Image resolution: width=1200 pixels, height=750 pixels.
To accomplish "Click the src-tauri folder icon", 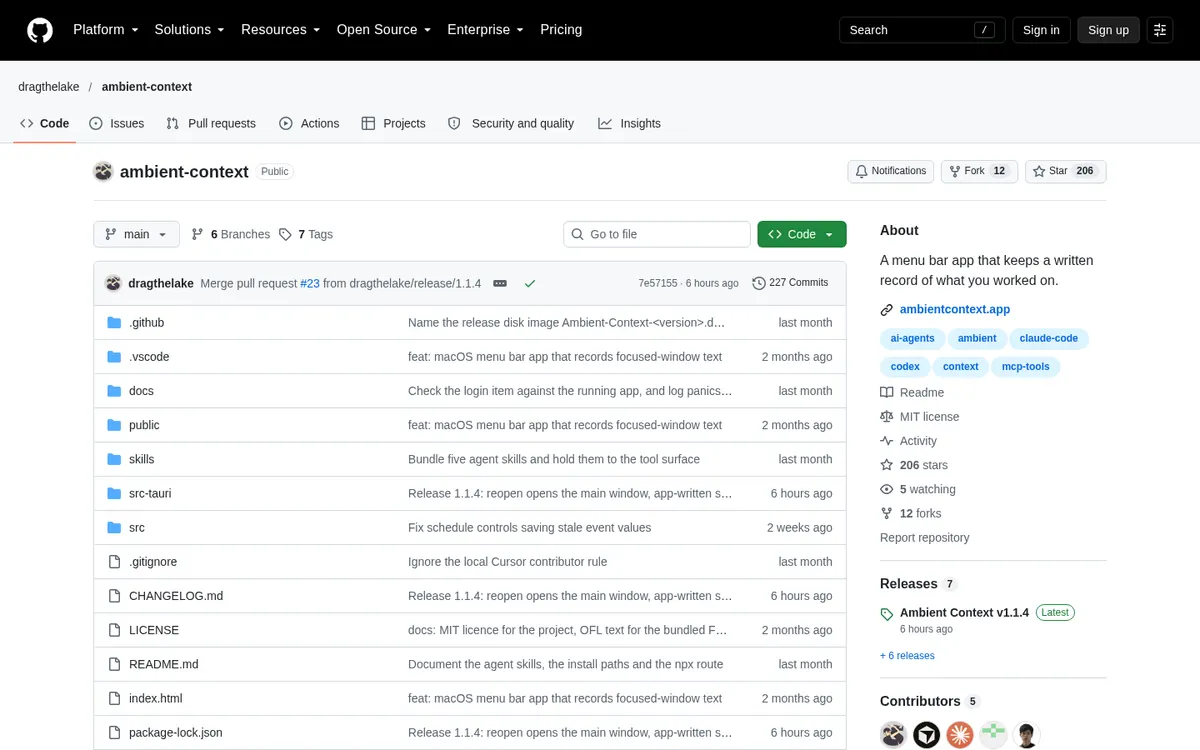I will click(114, 493).
